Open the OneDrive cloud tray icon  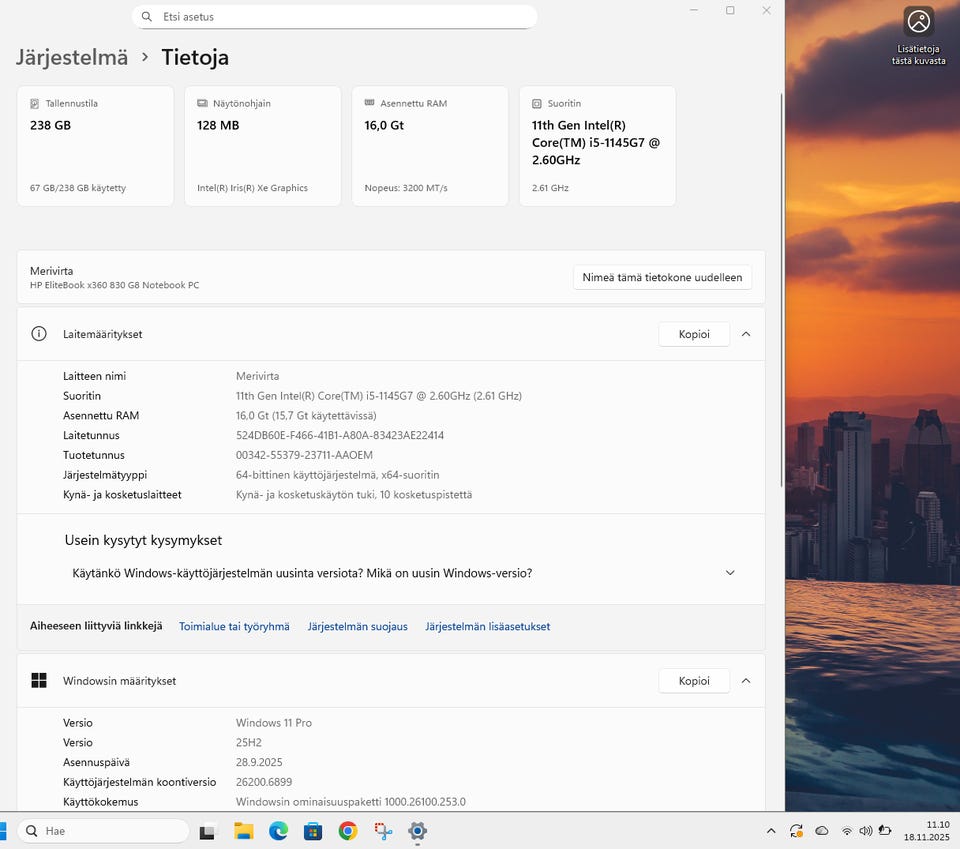tap(822, 831)
